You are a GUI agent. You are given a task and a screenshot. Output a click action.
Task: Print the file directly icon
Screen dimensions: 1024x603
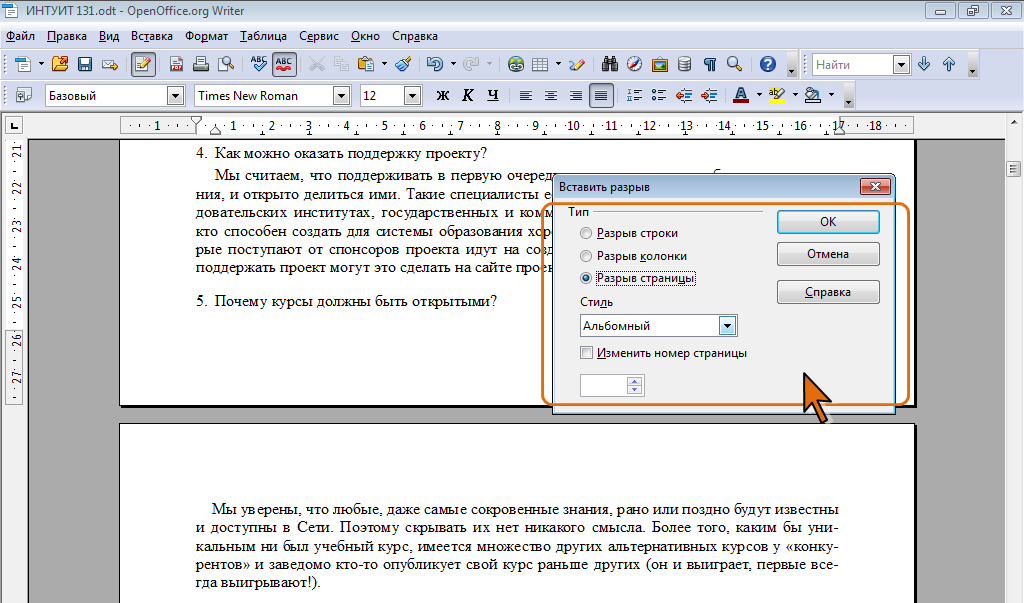[x=201, y=64]
